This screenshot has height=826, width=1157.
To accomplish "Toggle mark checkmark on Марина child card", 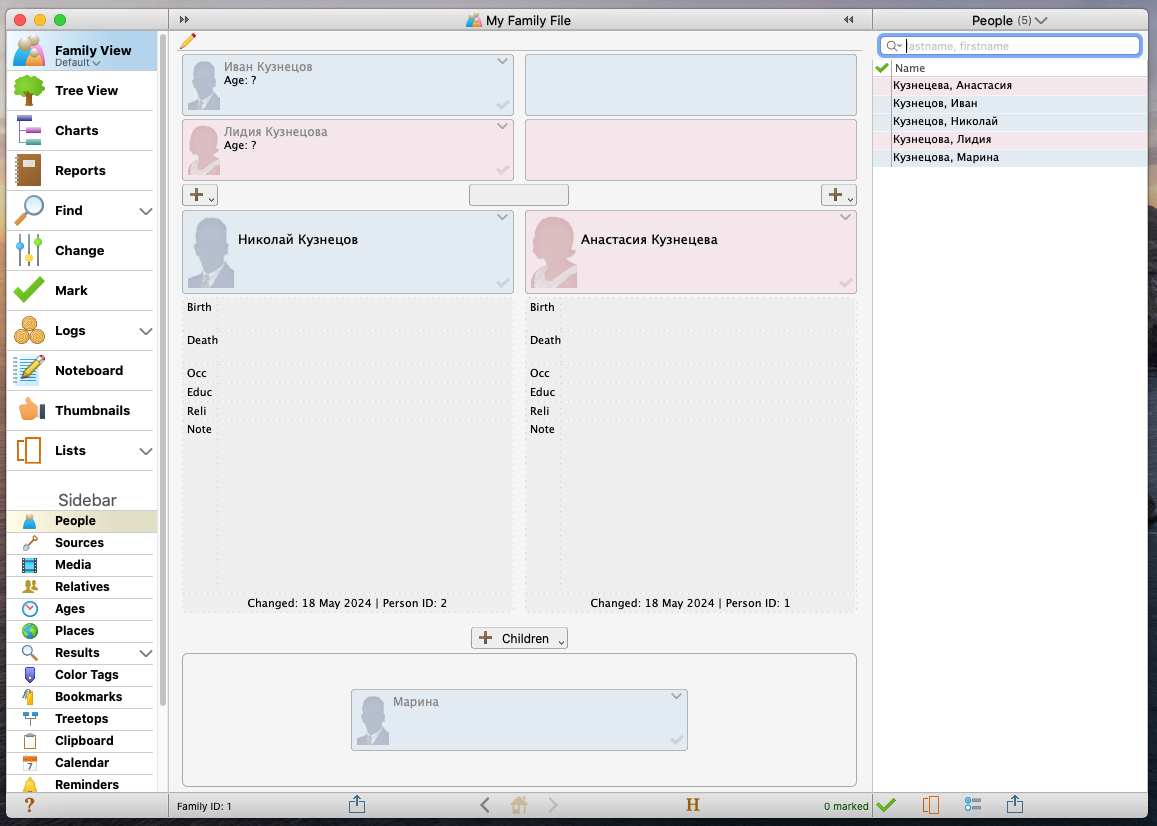I will point(677,740).
